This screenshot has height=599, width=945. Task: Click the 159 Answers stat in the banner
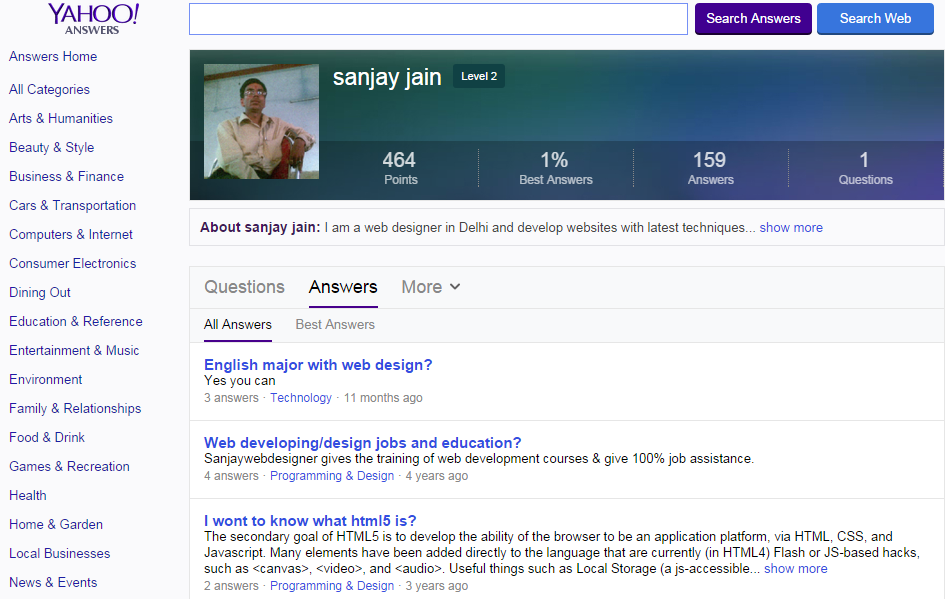pyautogui.click(x=711, y=168)
